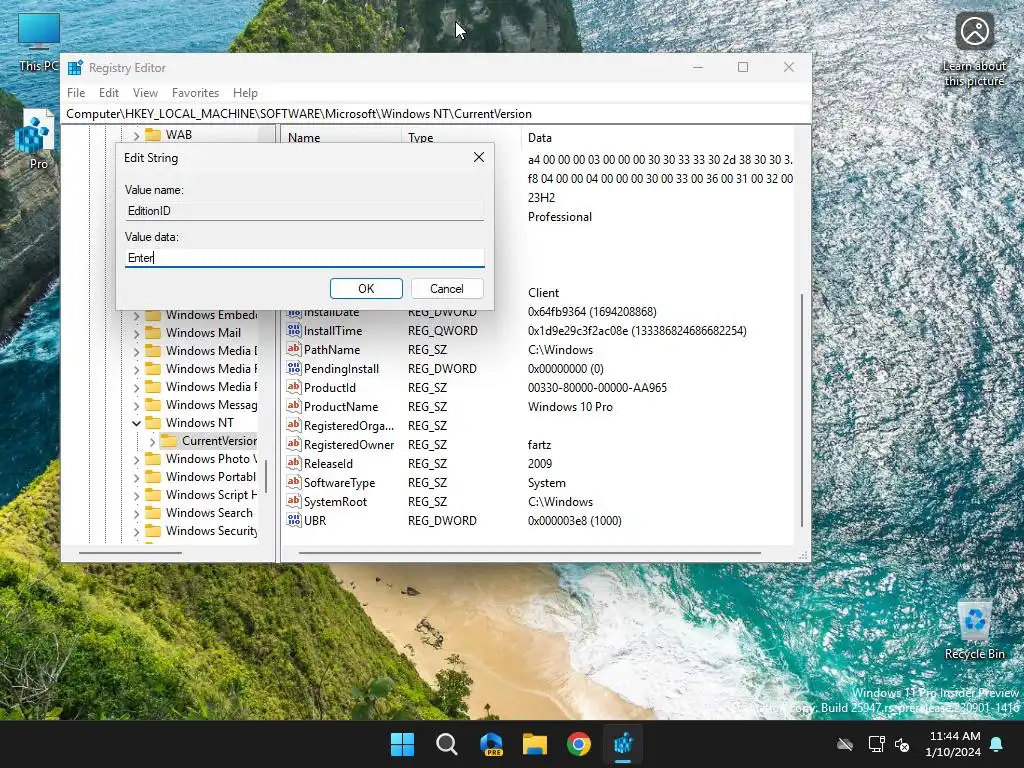
Task: Click the registry path address bar
Action: 436,114
